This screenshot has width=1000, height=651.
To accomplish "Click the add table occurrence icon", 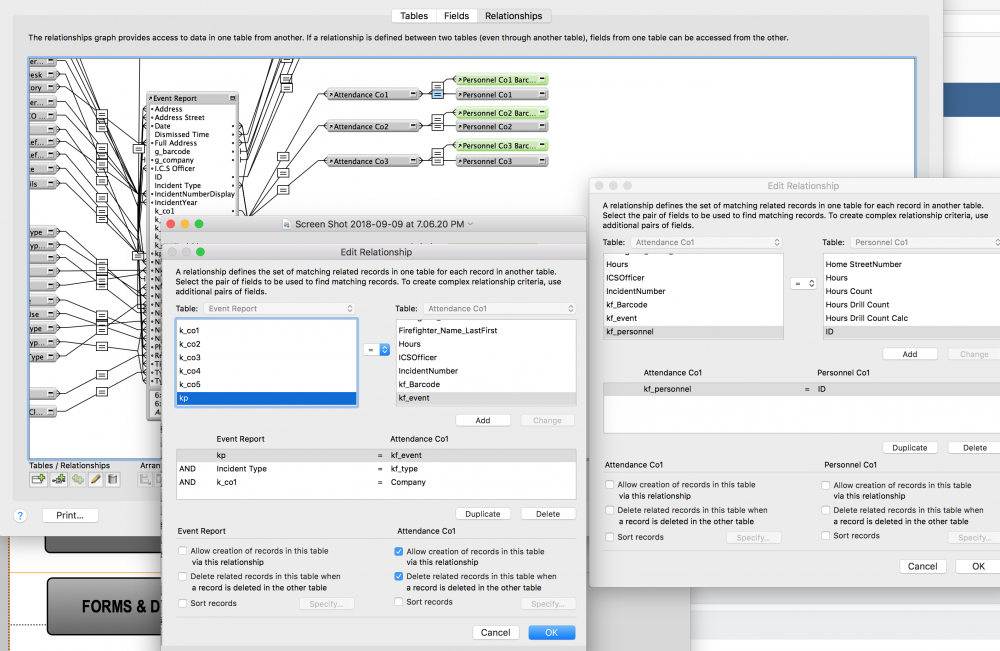I will 38,479.
